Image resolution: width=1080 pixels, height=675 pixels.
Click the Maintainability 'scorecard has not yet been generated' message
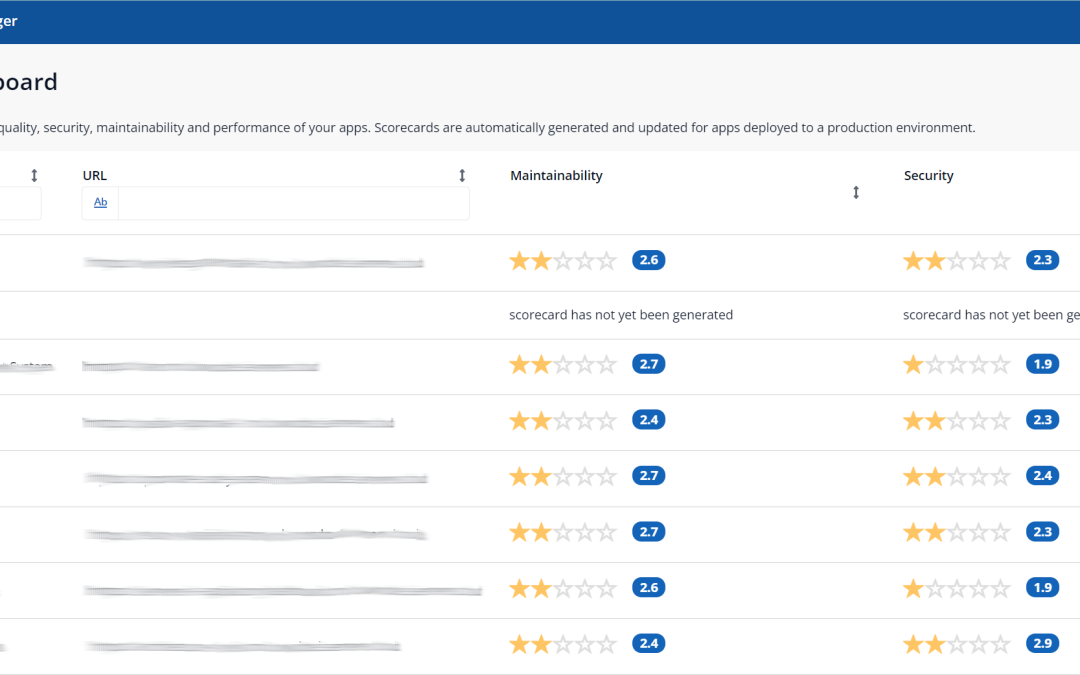pos(621,315)
